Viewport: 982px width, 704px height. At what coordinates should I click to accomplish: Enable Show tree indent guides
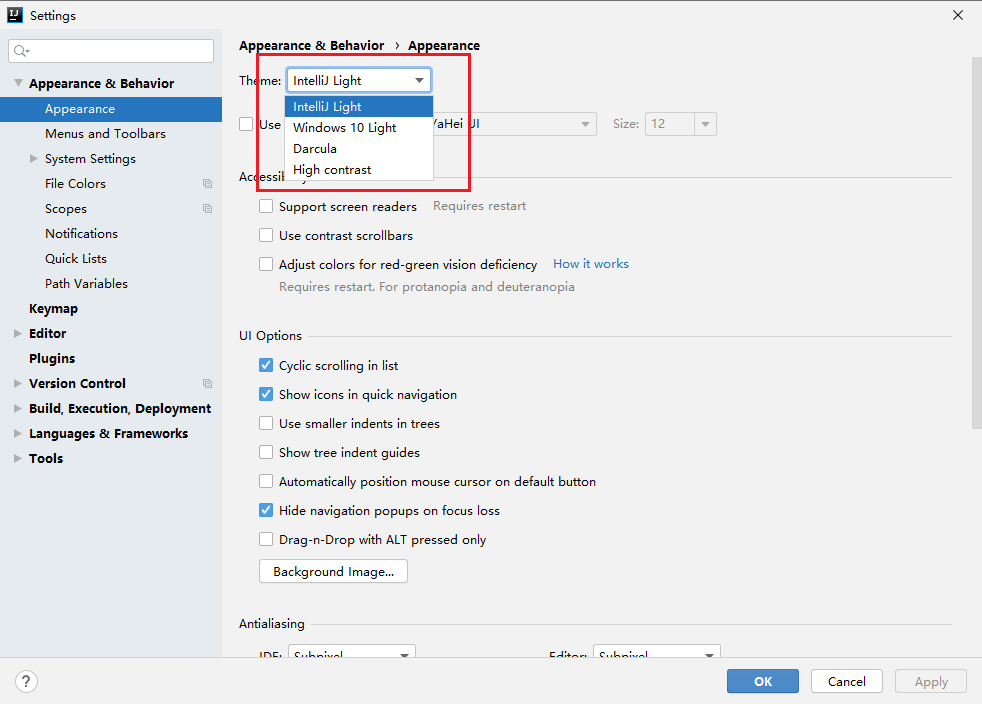[266, 452]
